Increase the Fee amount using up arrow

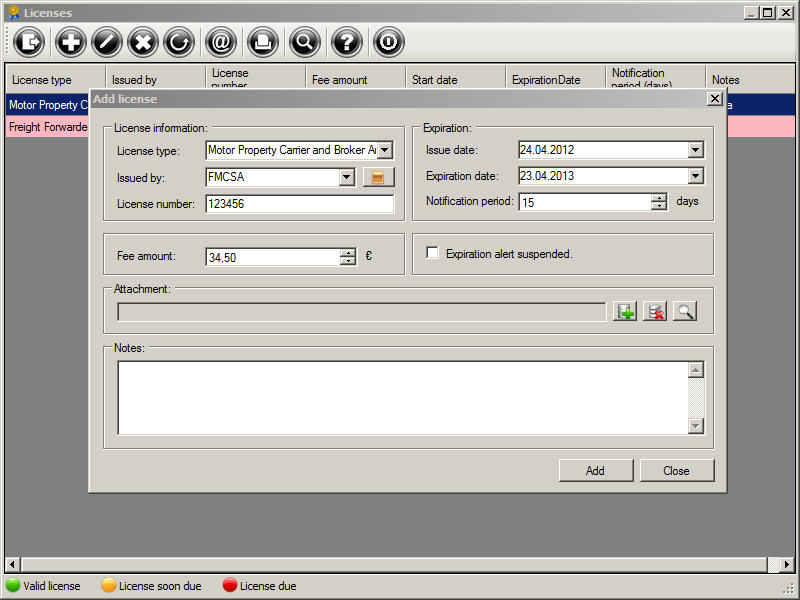pyautogui.click(x=347, y=252)
